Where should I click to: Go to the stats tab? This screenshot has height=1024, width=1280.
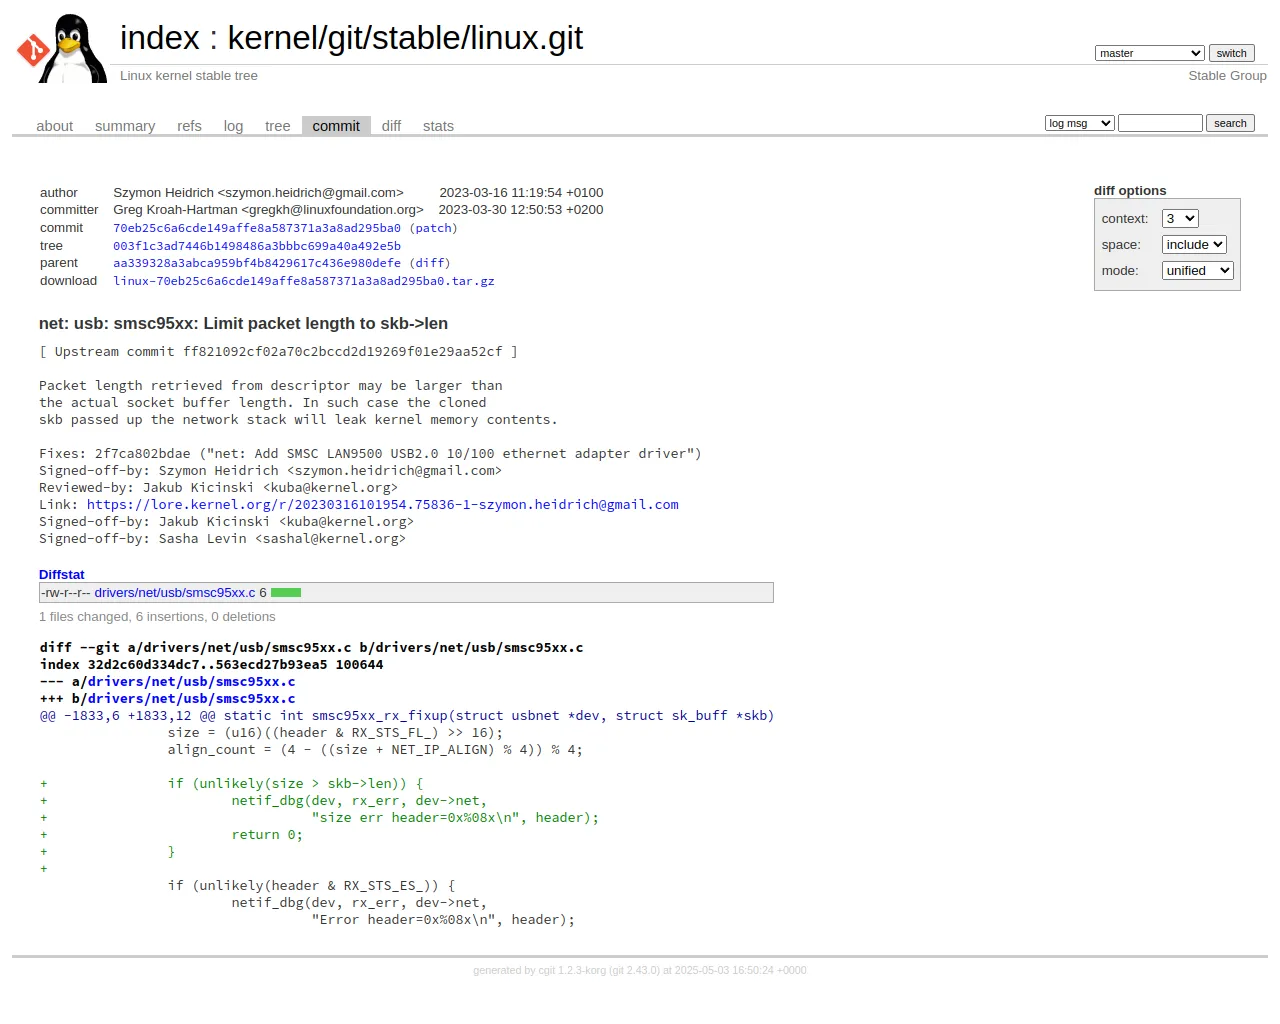click(x=438, y=126)
